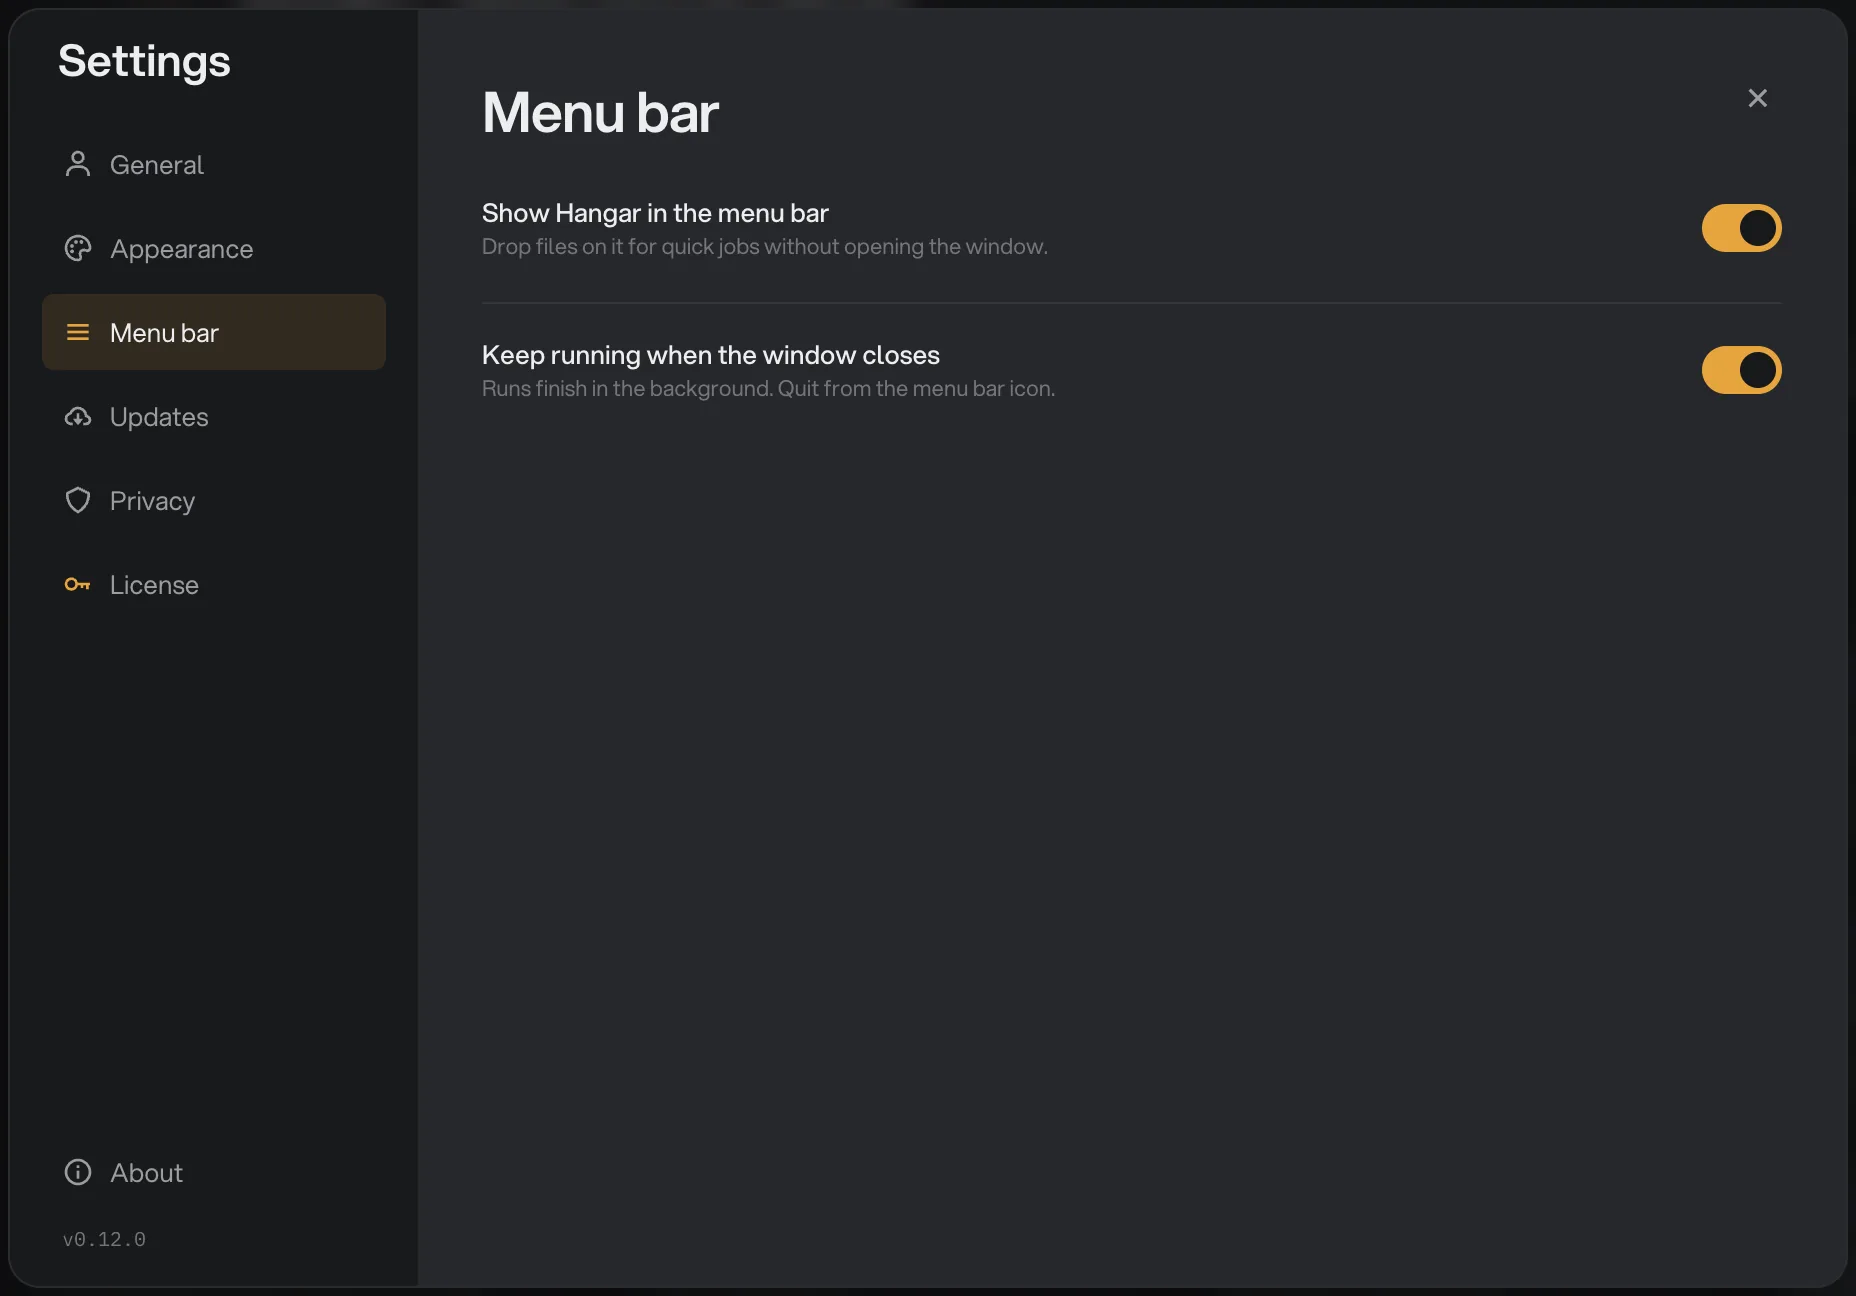
Task: Click the License key icon
Action: [x=78, y=584]
